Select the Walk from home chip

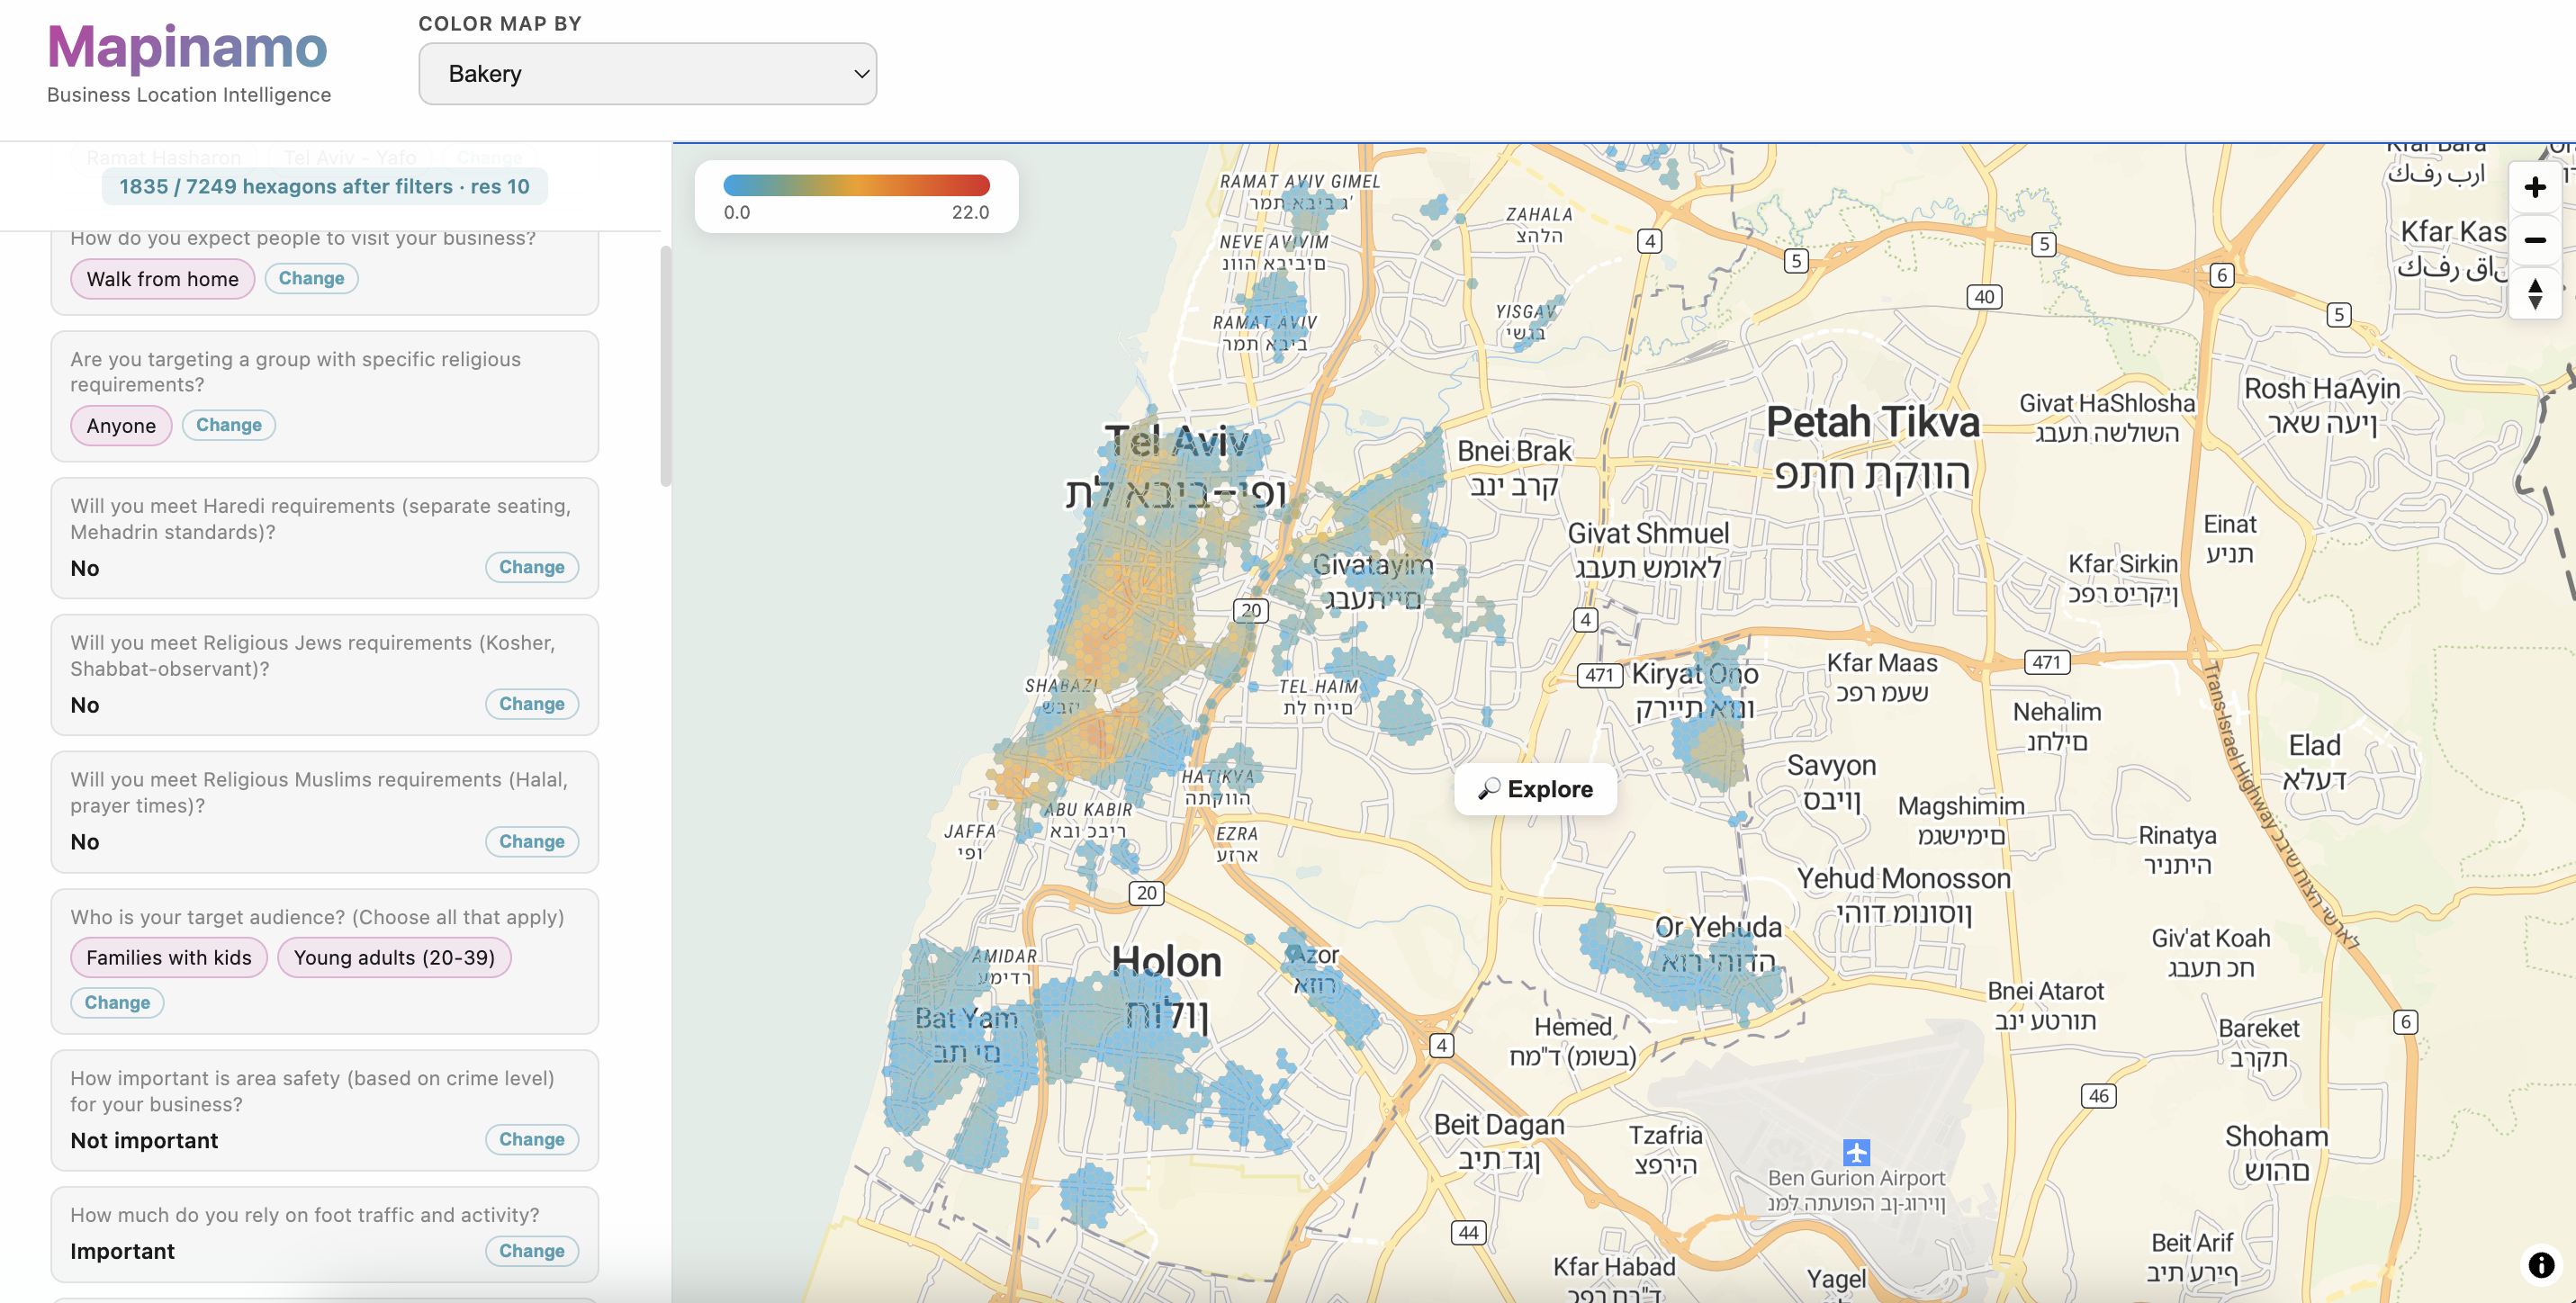[x=162, y=279]
